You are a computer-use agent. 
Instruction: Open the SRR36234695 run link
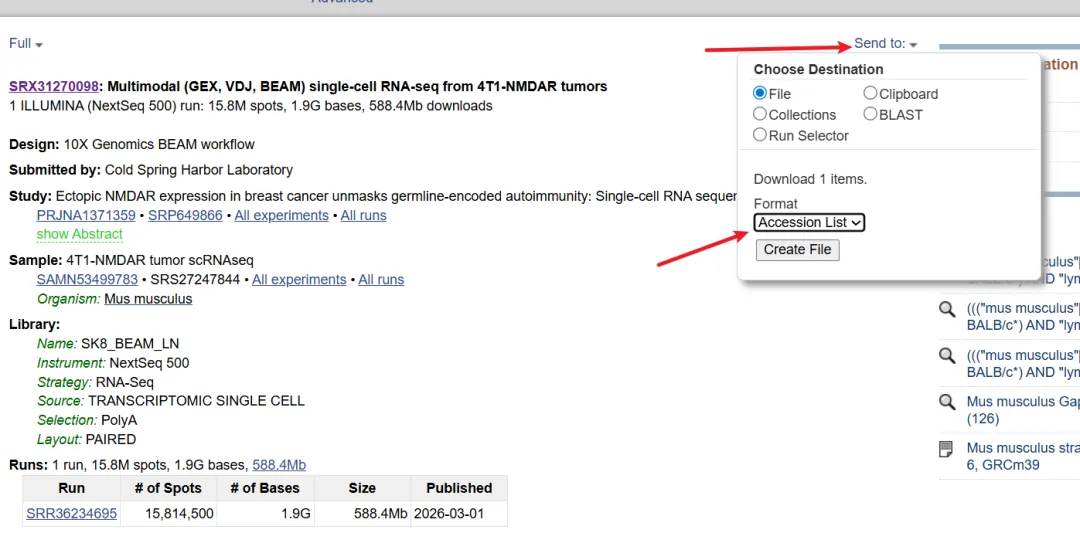(x=72, y=514)
